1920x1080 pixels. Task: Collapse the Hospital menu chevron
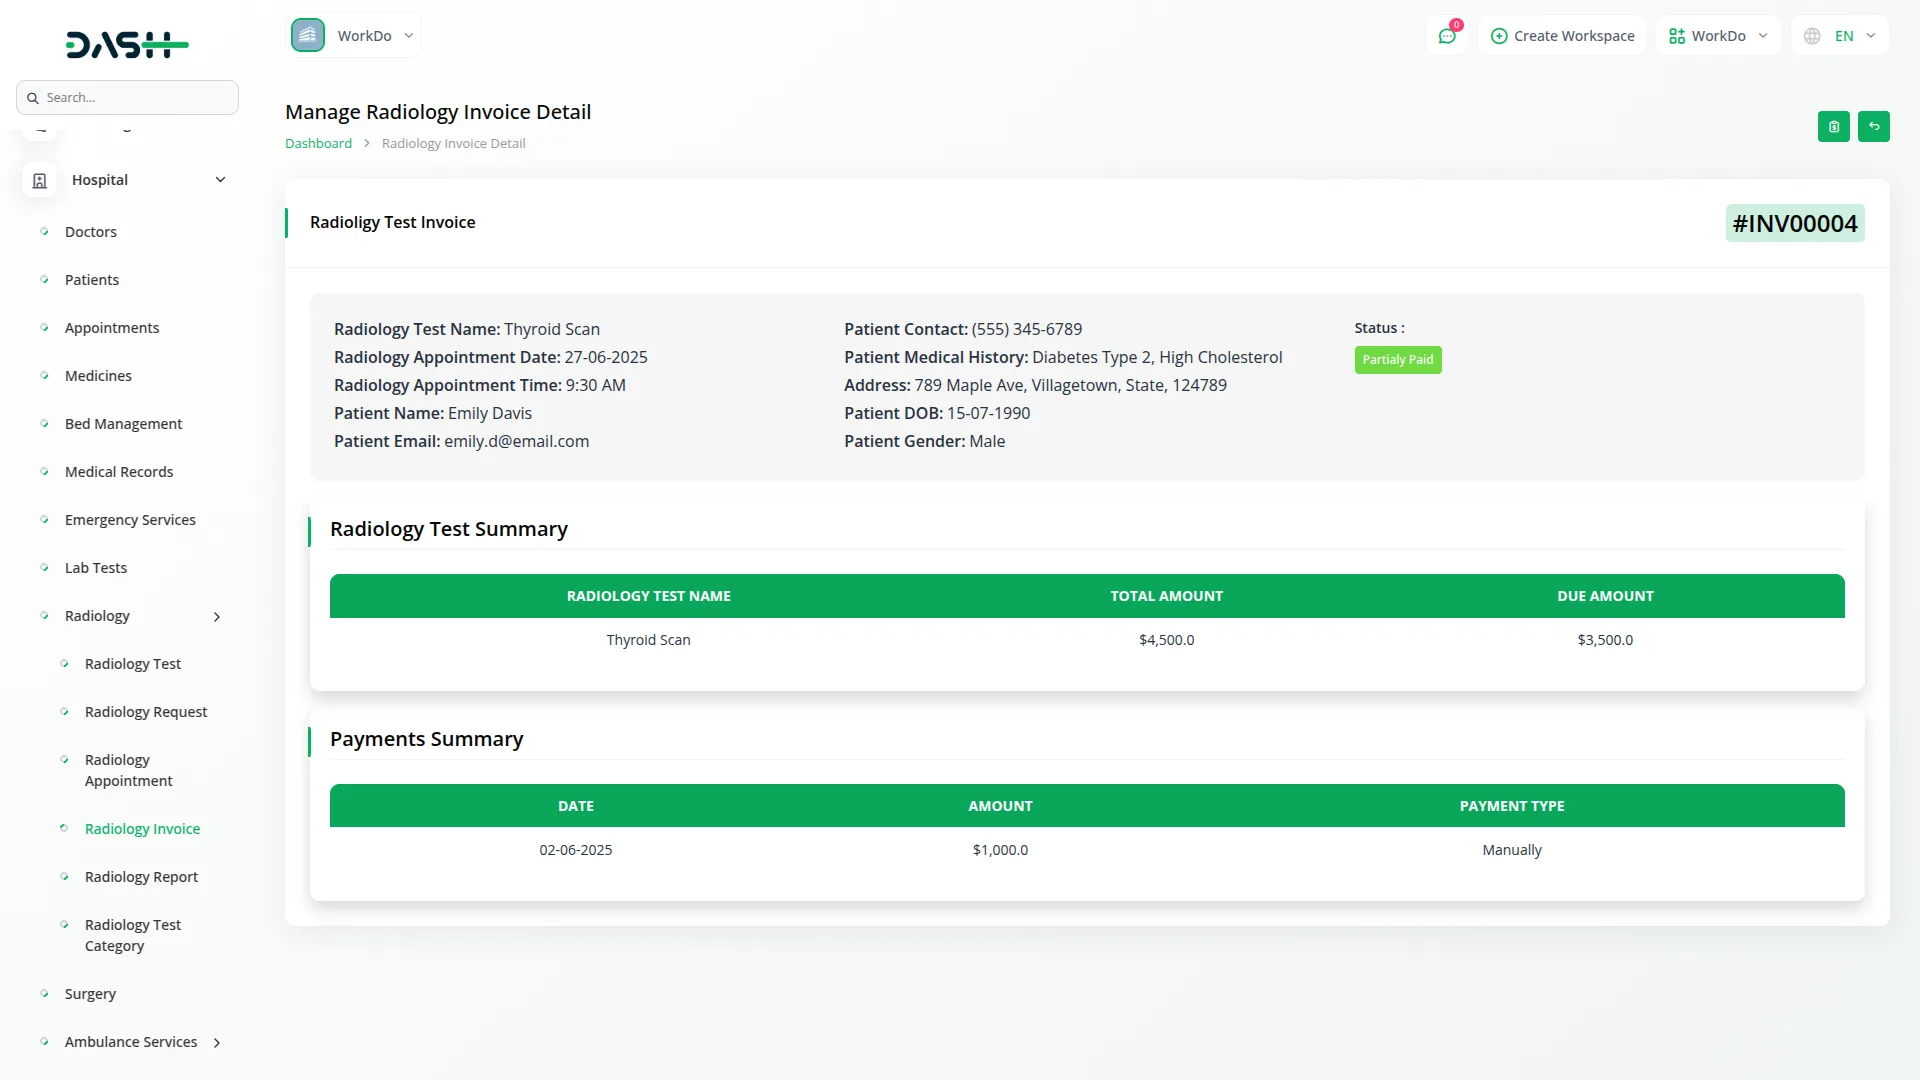[x=220, y=180]
